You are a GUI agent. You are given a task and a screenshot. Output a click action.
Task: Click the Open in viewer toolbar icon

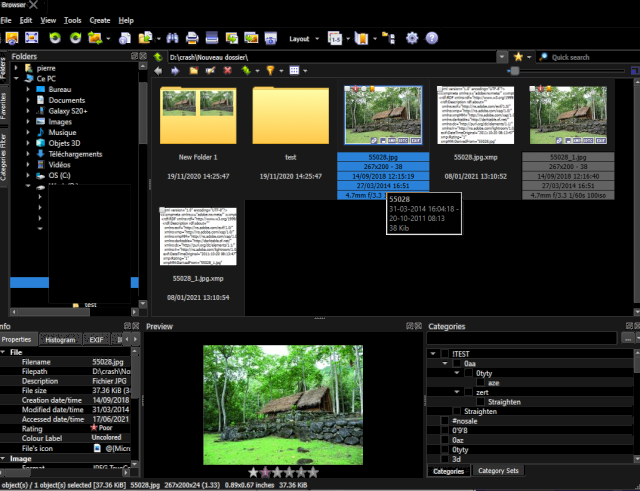point(12,38)
